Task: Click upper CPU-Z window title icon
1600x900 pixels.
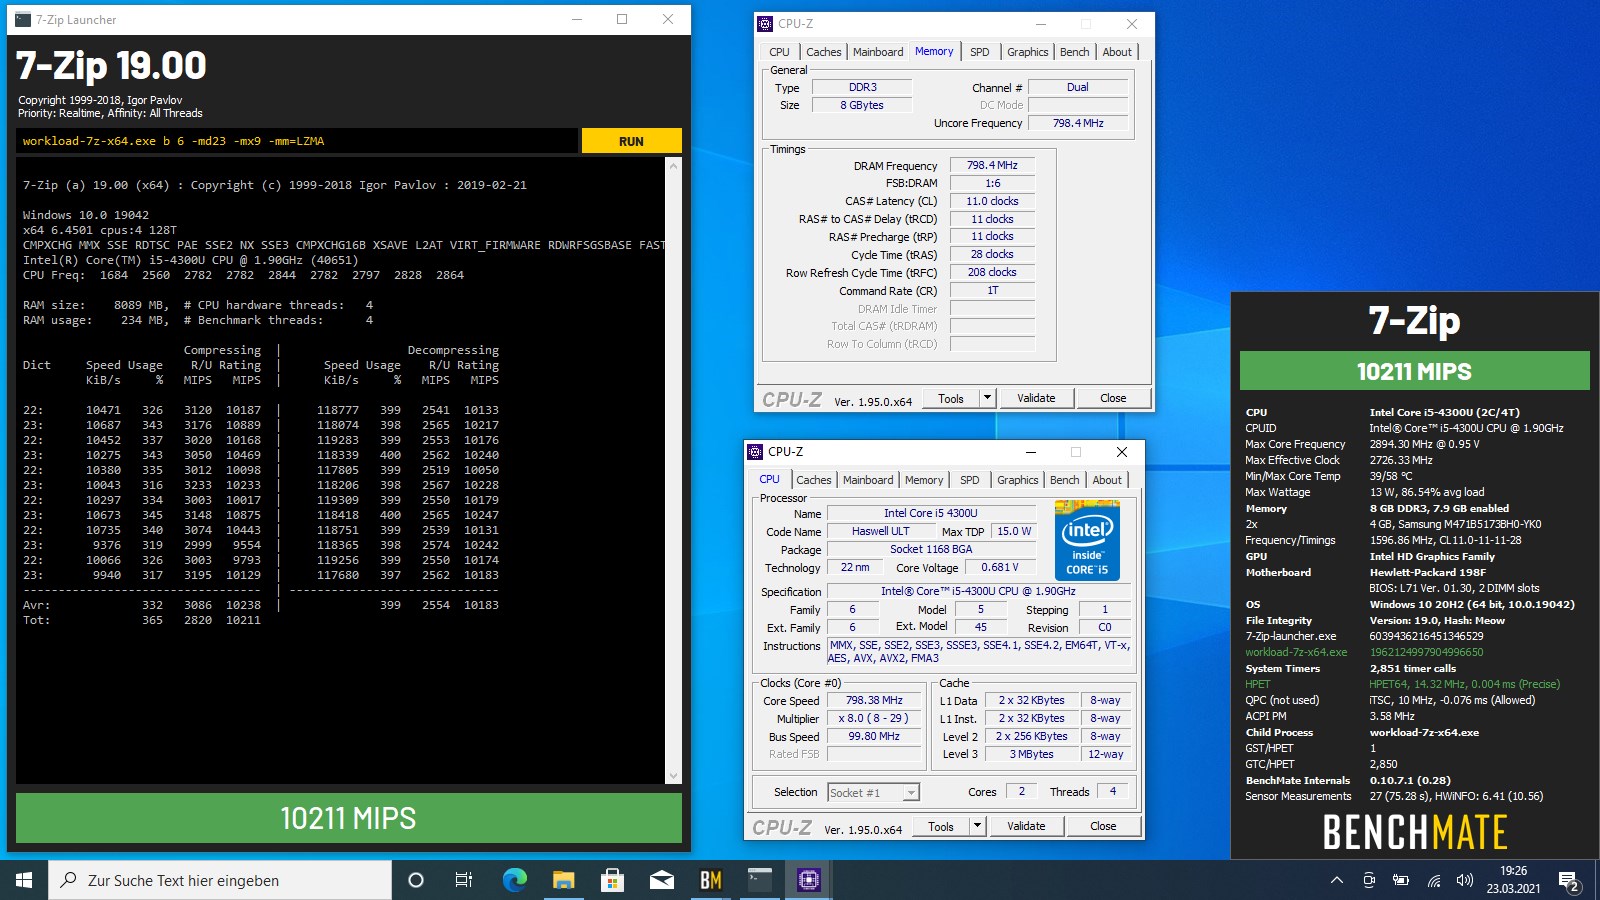Action: click(x=765, y=24)
